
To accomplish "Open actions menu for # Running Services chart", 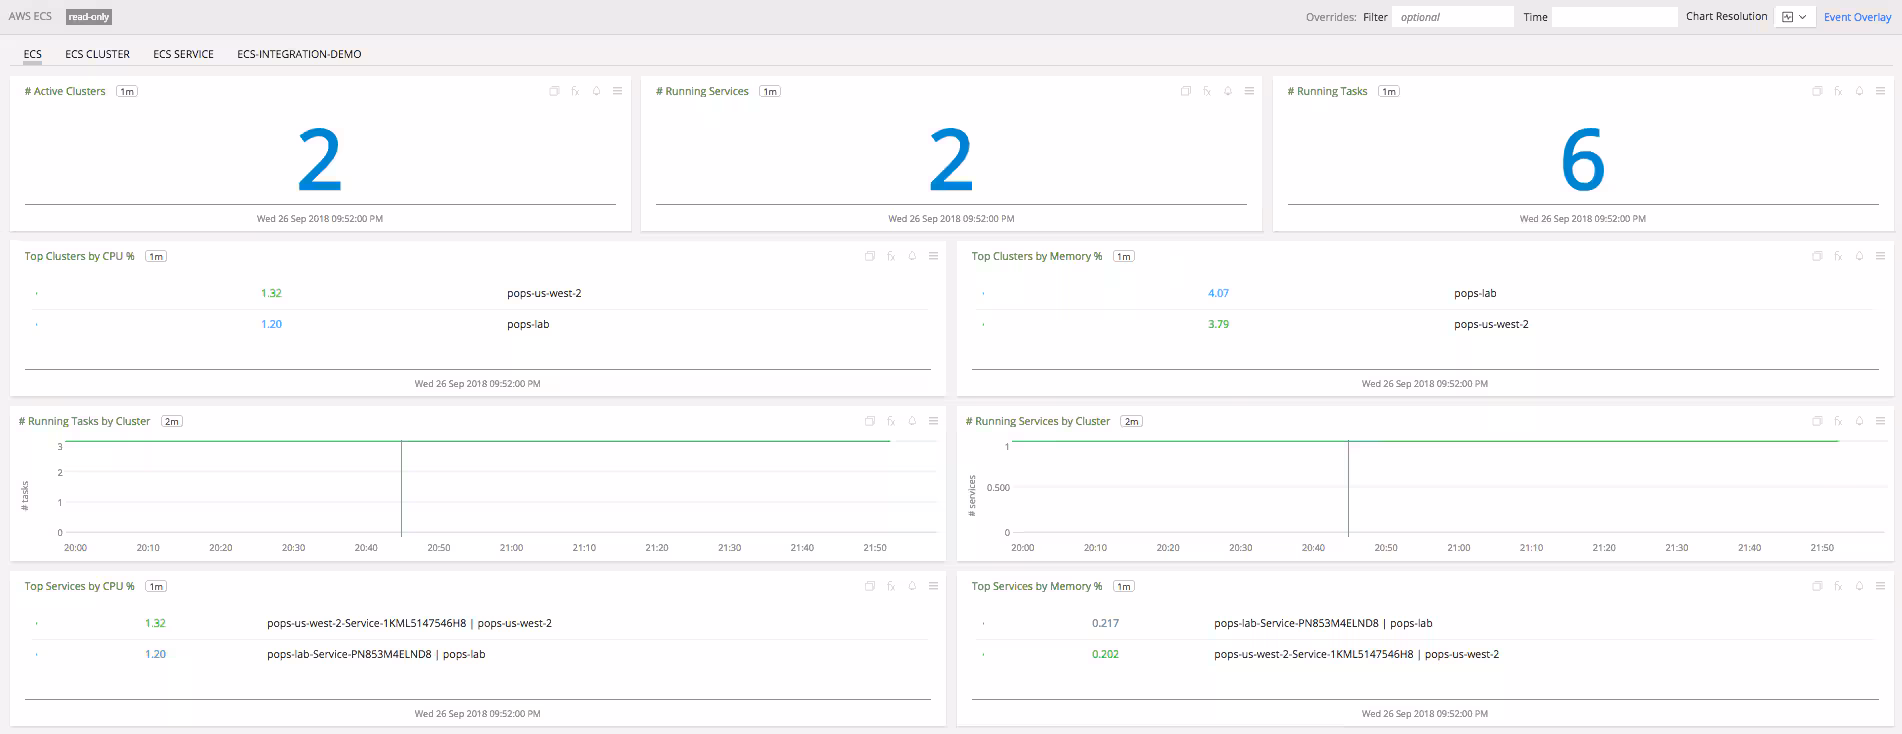I will pos(1249,91).
